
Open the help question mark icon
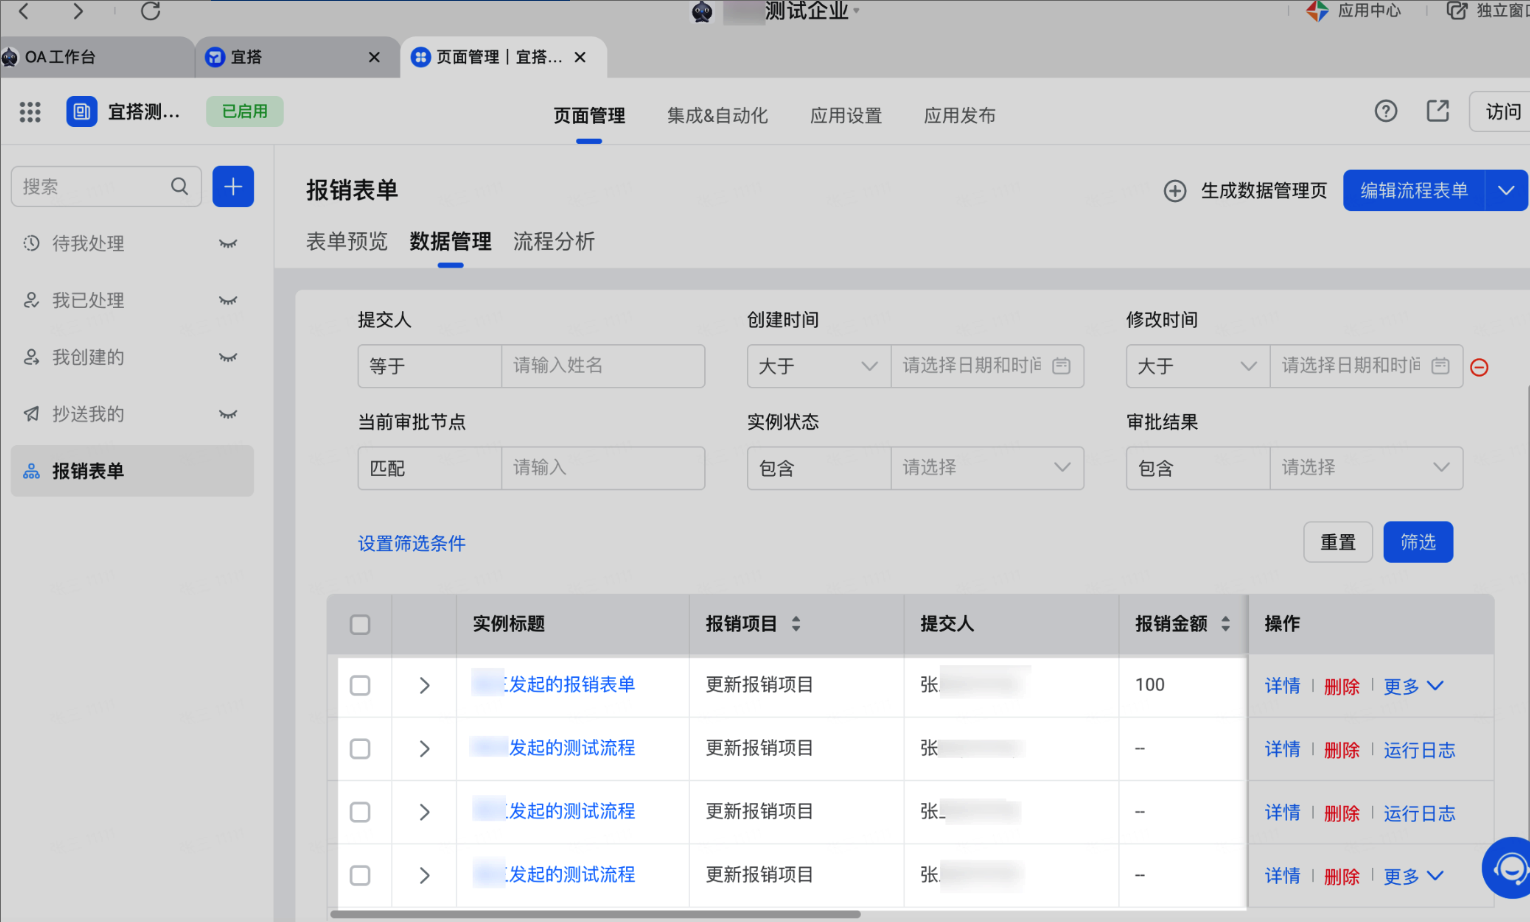point(1386,111)
